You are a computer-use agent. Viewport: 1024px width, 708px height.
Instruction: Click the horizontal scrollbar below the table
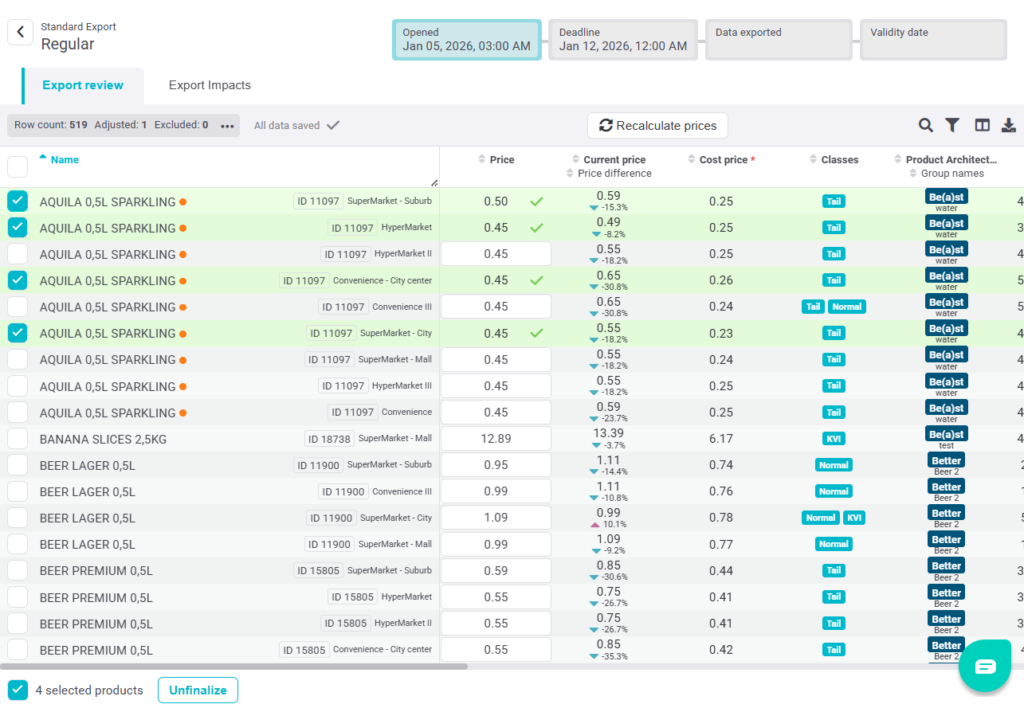[234, 666]
